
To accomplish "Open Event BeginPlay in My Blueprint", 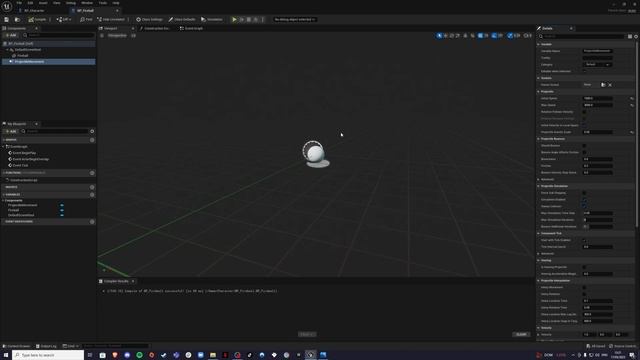I will click(x=24, y=153).
